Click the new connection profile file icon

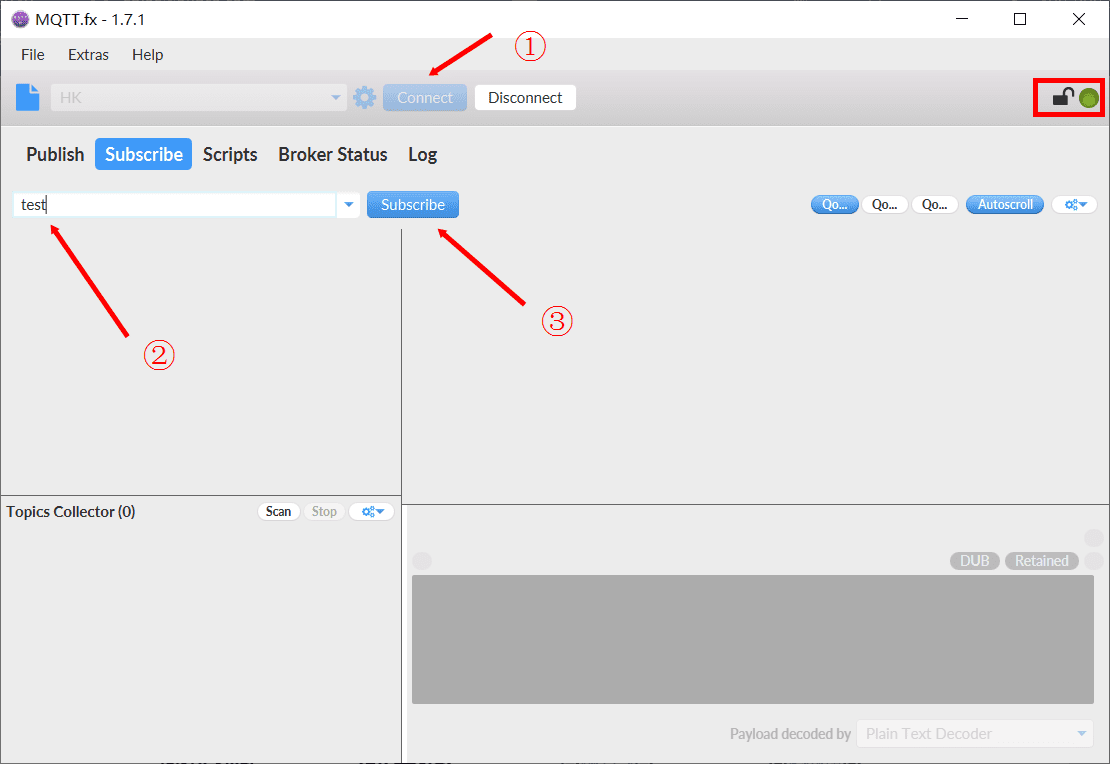[x=28, y=98]
